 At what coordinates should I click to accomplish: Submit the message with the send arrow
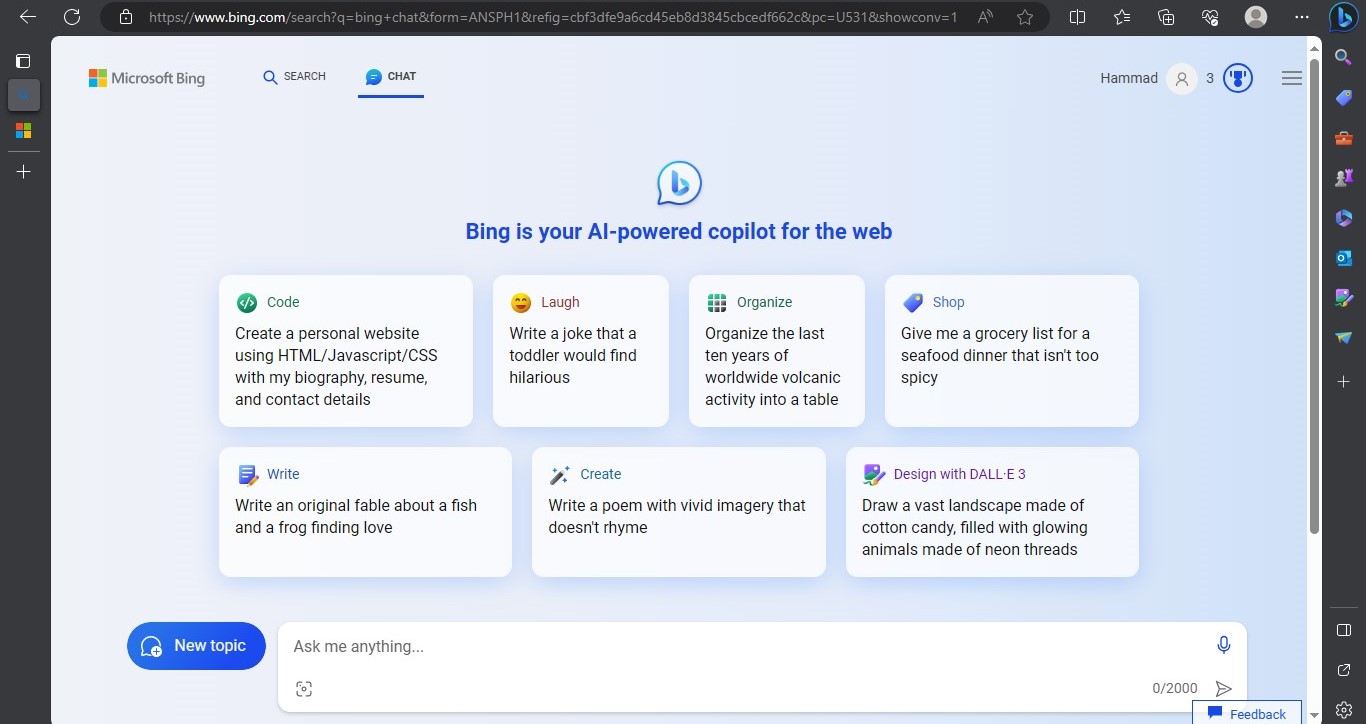tap(1223, 689)
